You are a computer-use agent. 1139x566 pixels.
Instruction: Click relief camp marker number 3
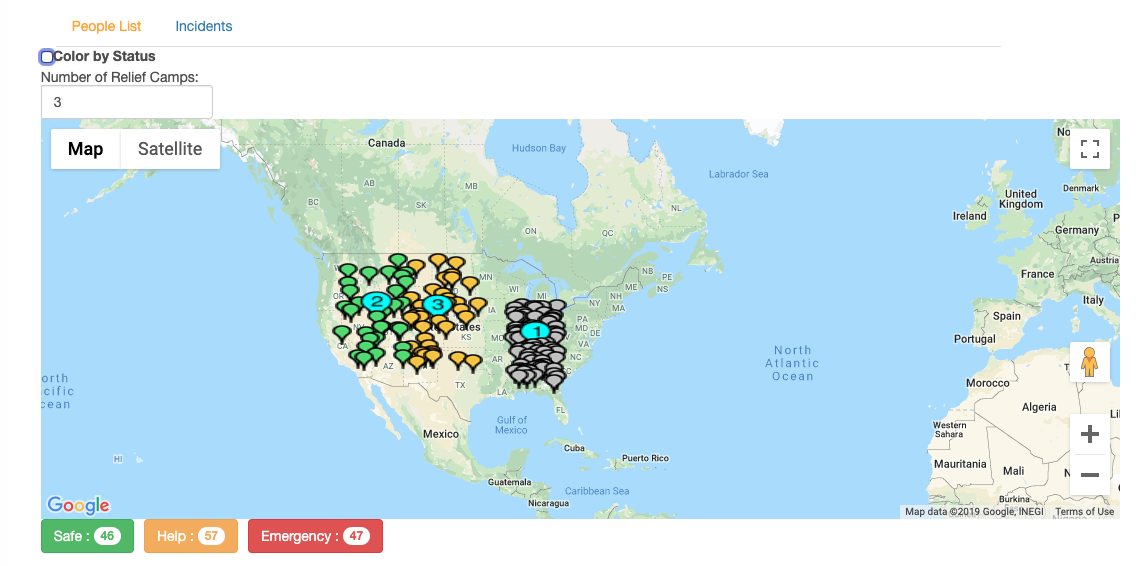pyautogui.click(x=437, y=304)
